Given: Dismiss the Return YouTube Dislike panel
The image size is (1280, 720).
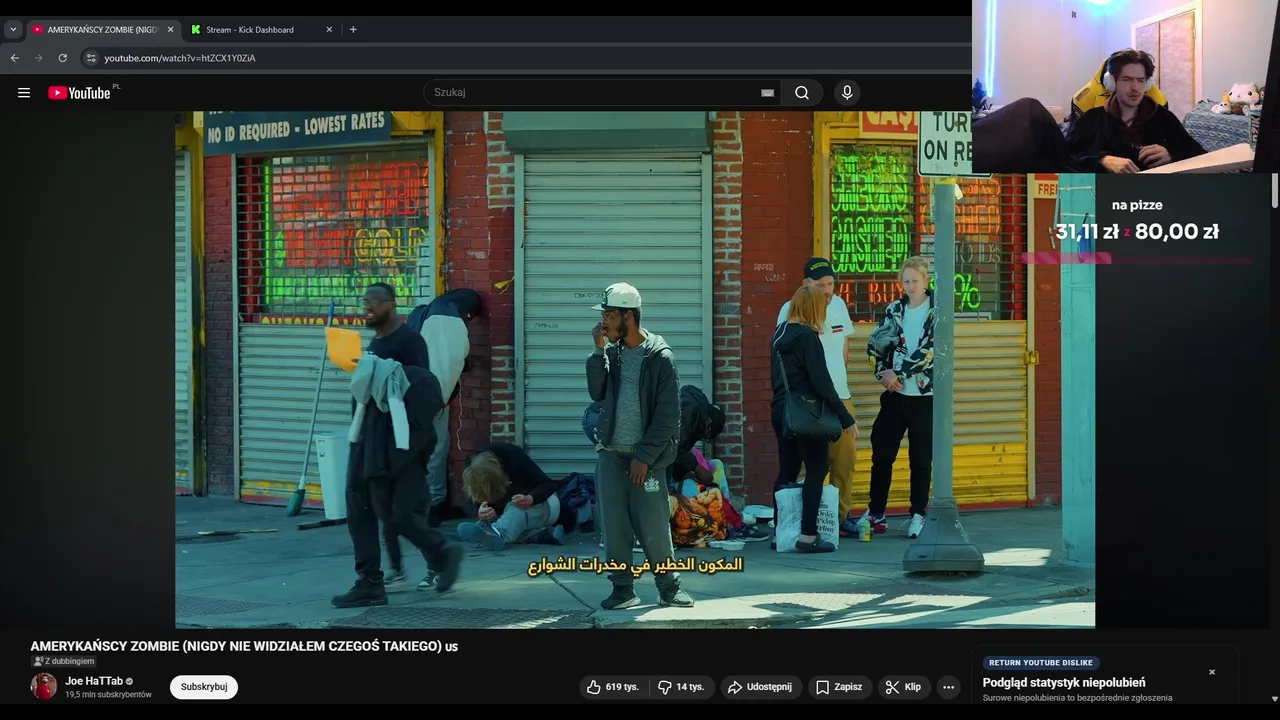Looking at the screenshot, I should point(1212,672).
